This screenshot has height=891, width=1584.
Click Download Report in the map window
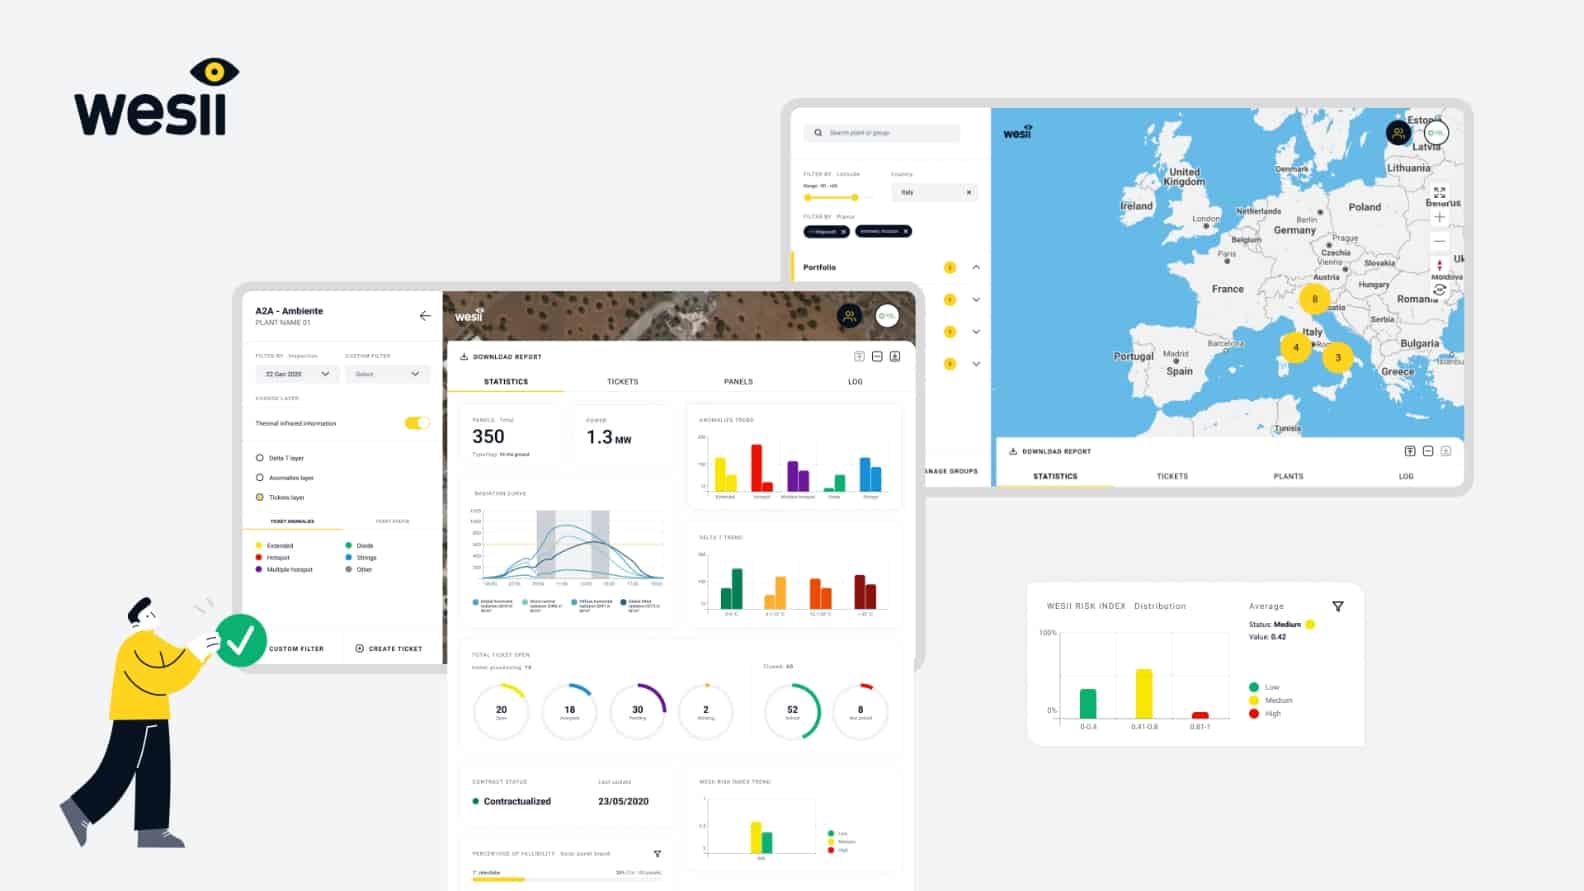(1050, 452)
